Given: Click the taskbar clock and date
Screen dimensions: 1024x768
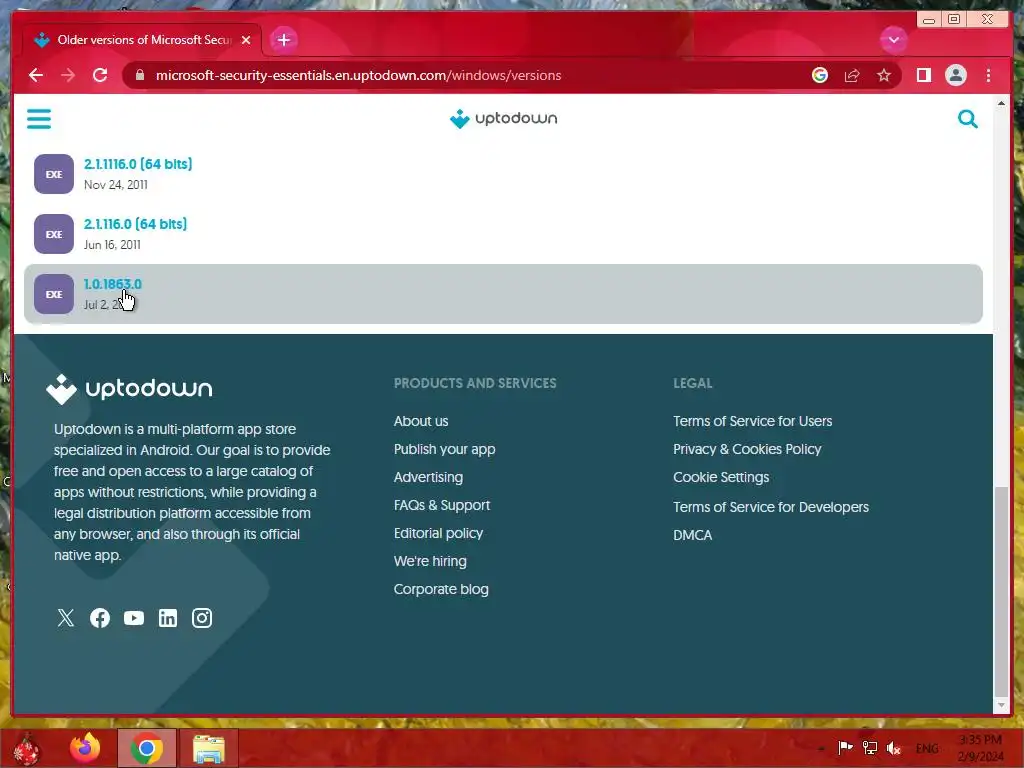Looking at the screenshot, I should (x=980, y=748).
